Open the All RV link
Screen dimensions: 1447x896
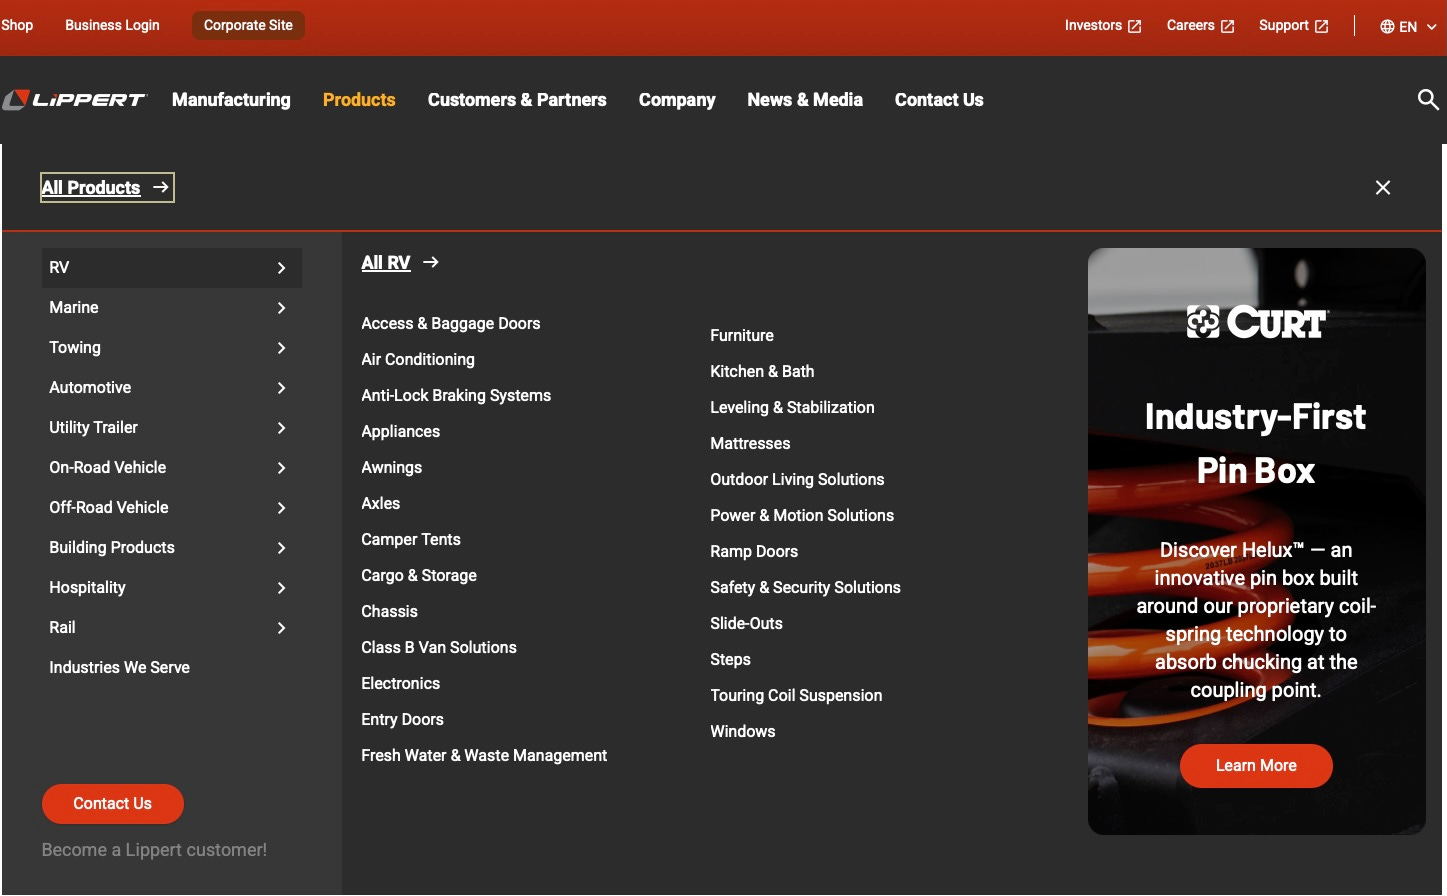[x=386, y=262]
